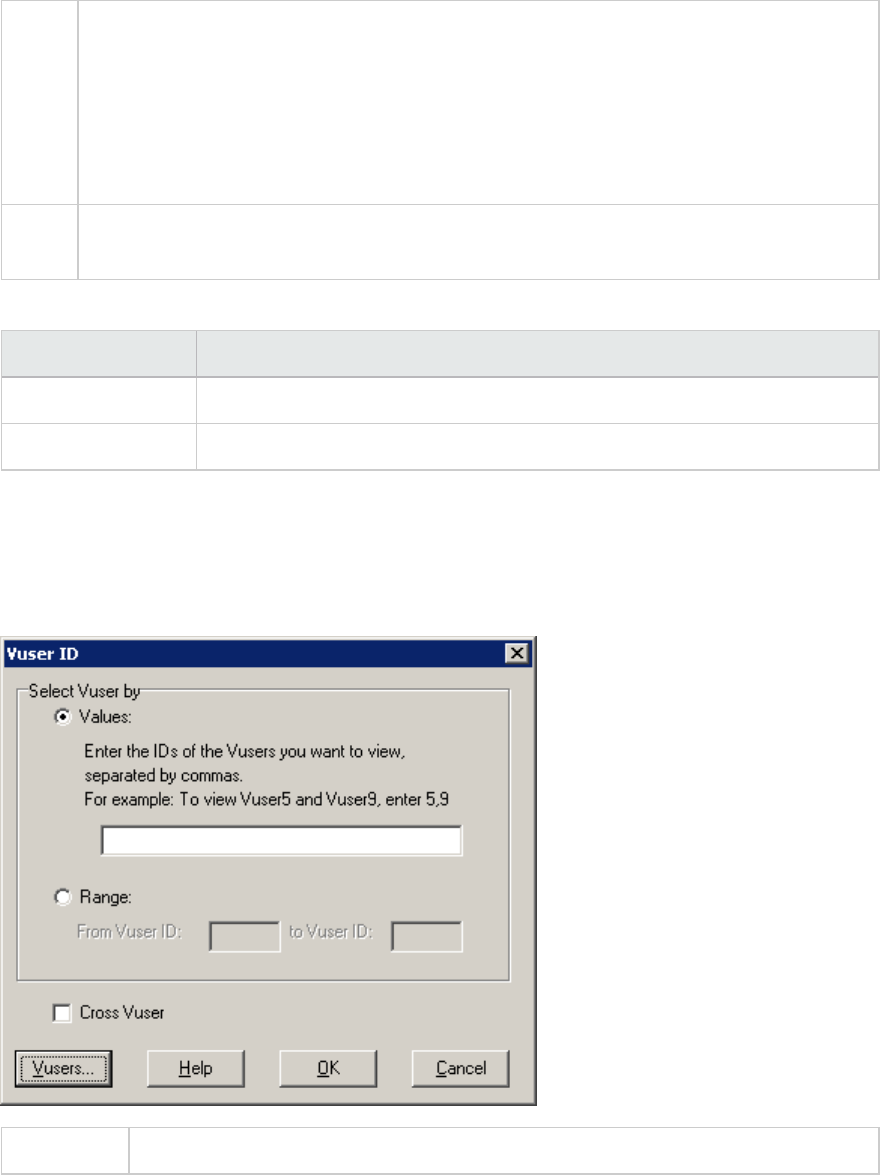Click the to Vuser ID field
The height and width of the screenshot is (1175, 880).
tap(427, 937)
